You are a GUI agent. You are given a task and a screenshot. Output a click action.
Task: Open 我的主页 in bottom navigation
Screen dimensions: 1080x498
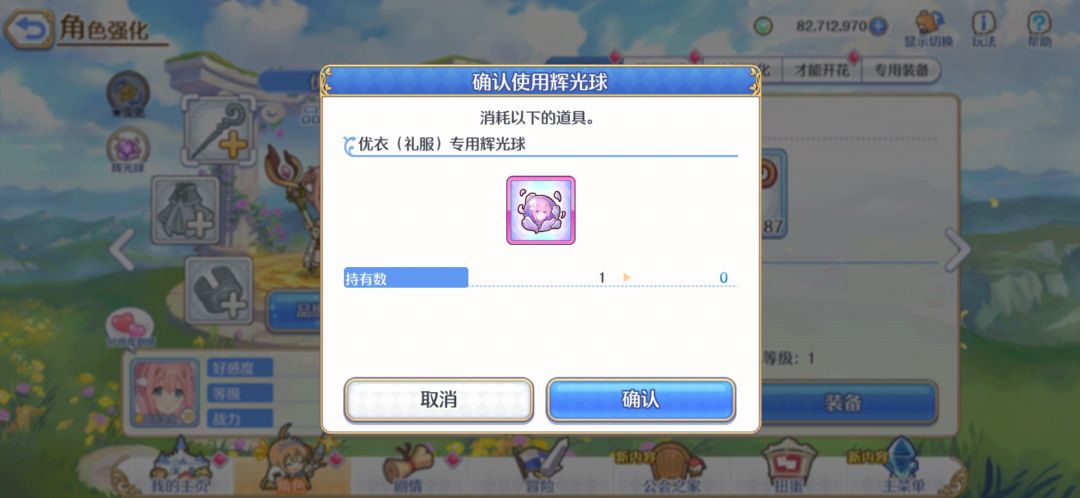[178, 468]
